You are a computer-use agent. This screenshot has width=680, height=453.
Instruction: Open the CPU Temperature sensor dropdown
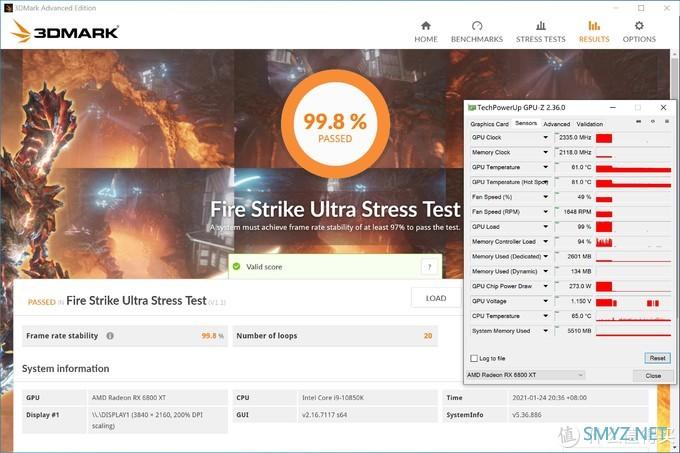[x=546, y=316]
